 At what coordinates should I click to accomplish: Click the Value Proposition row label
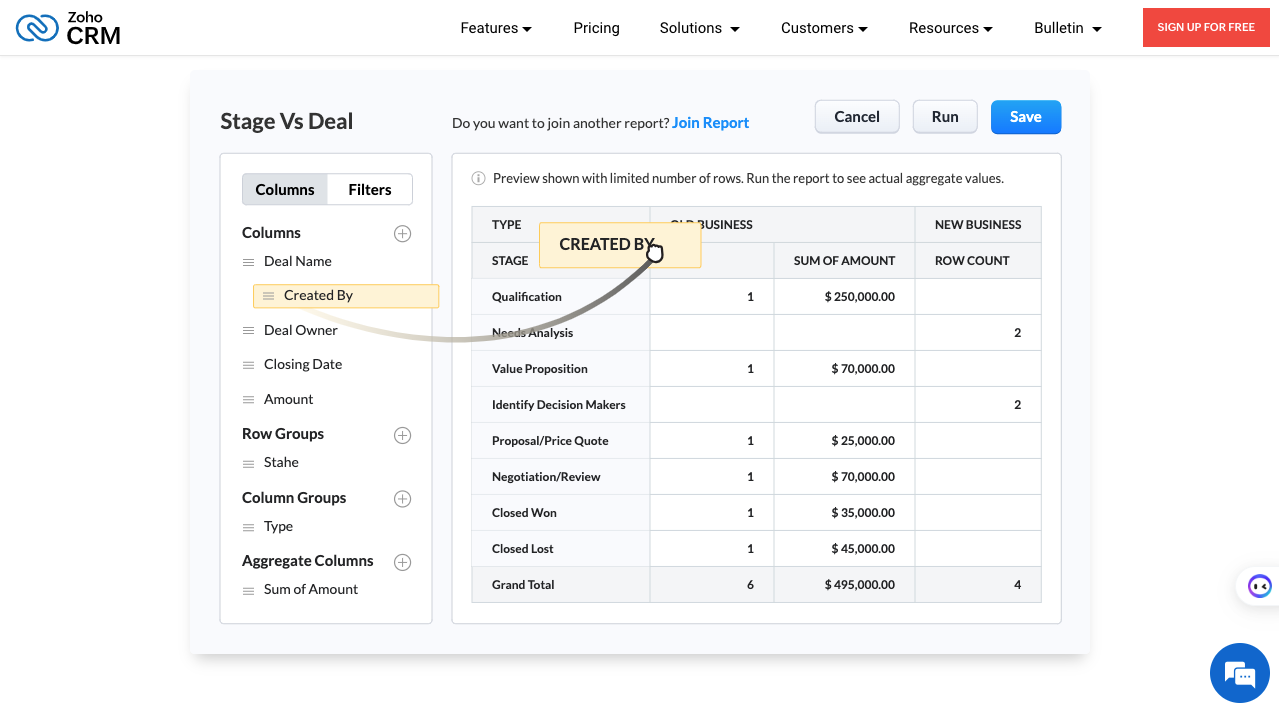[x=540, y=369]
